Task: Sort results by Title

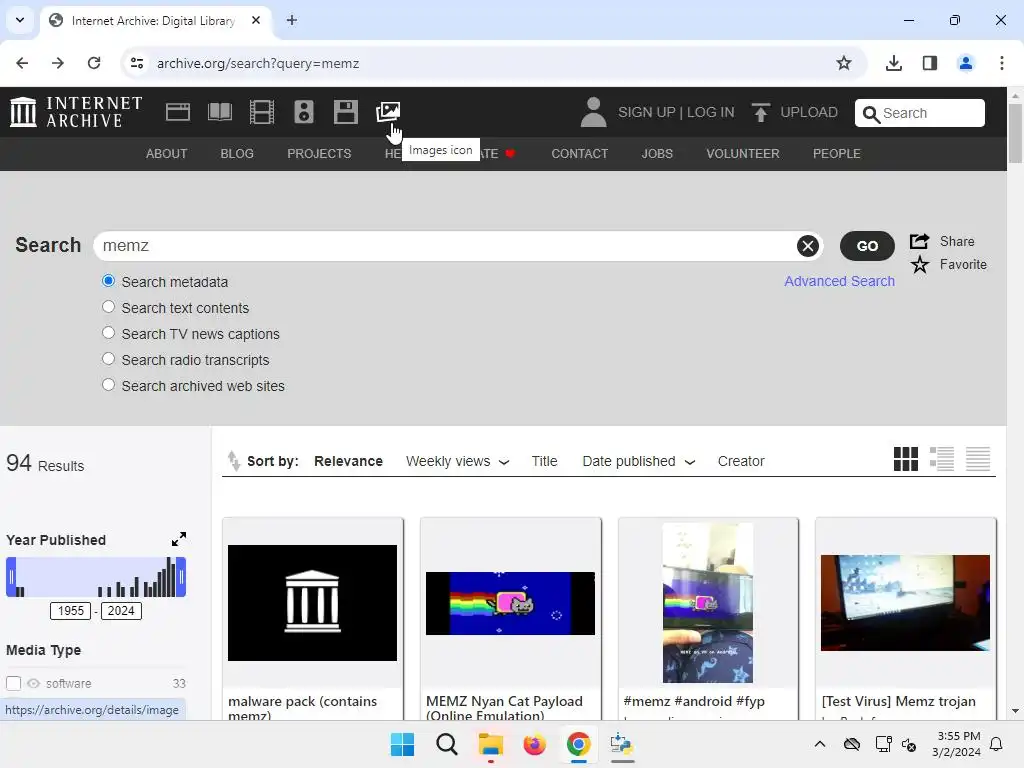Action: coord(544,461)
